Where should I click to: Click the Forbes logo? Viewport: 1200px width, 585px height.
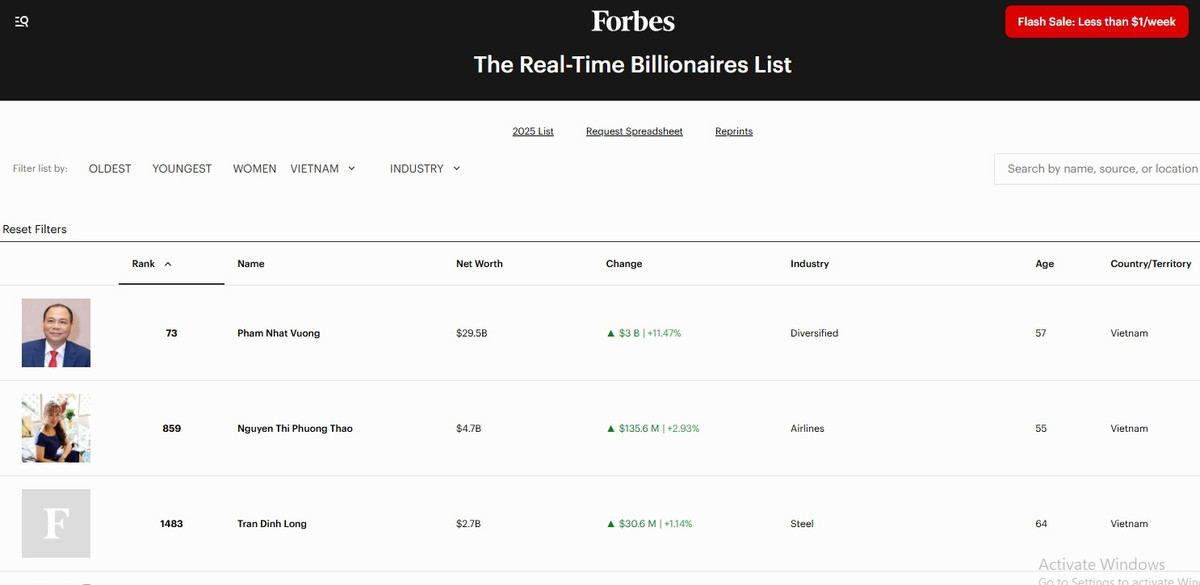tap(633, 21)
